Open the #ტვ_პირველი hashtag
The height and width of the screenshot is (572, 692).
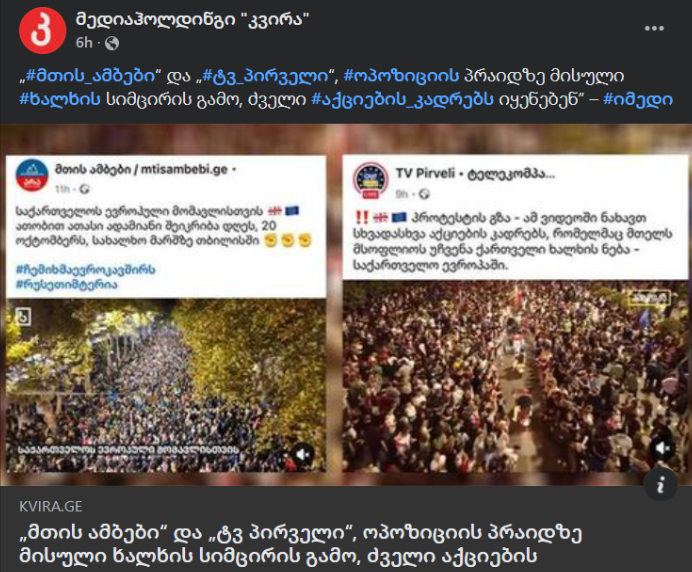coord(265,76)
